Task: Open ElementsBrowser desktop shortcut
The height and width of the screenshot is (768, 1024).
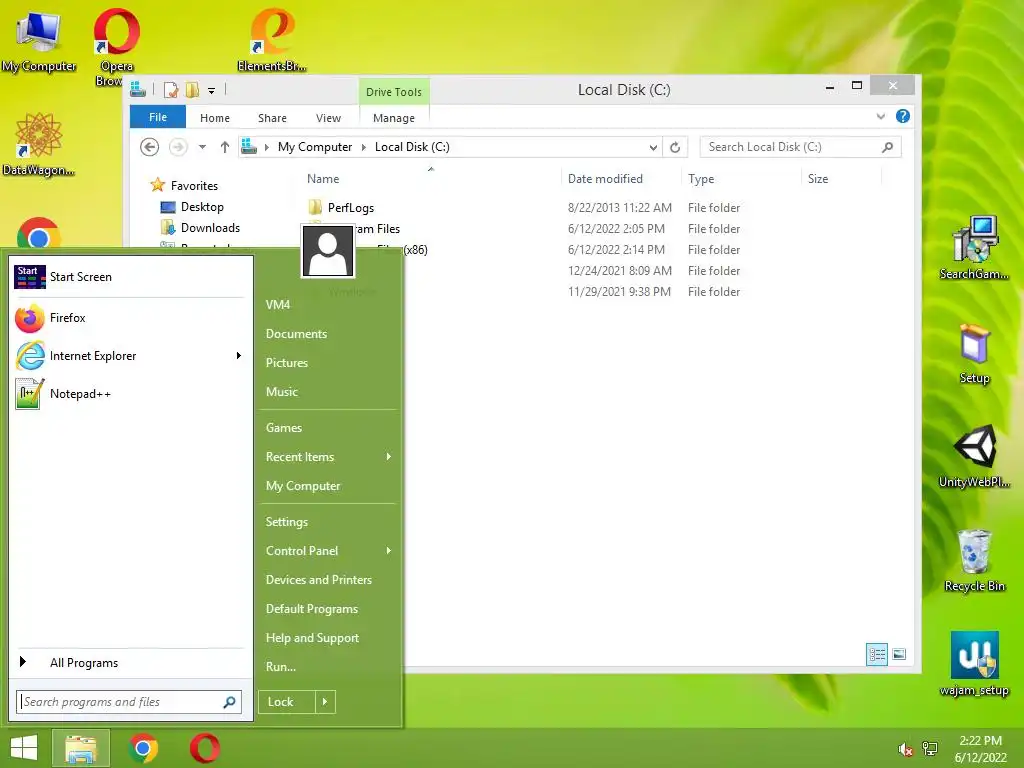Action: point(272,39)
